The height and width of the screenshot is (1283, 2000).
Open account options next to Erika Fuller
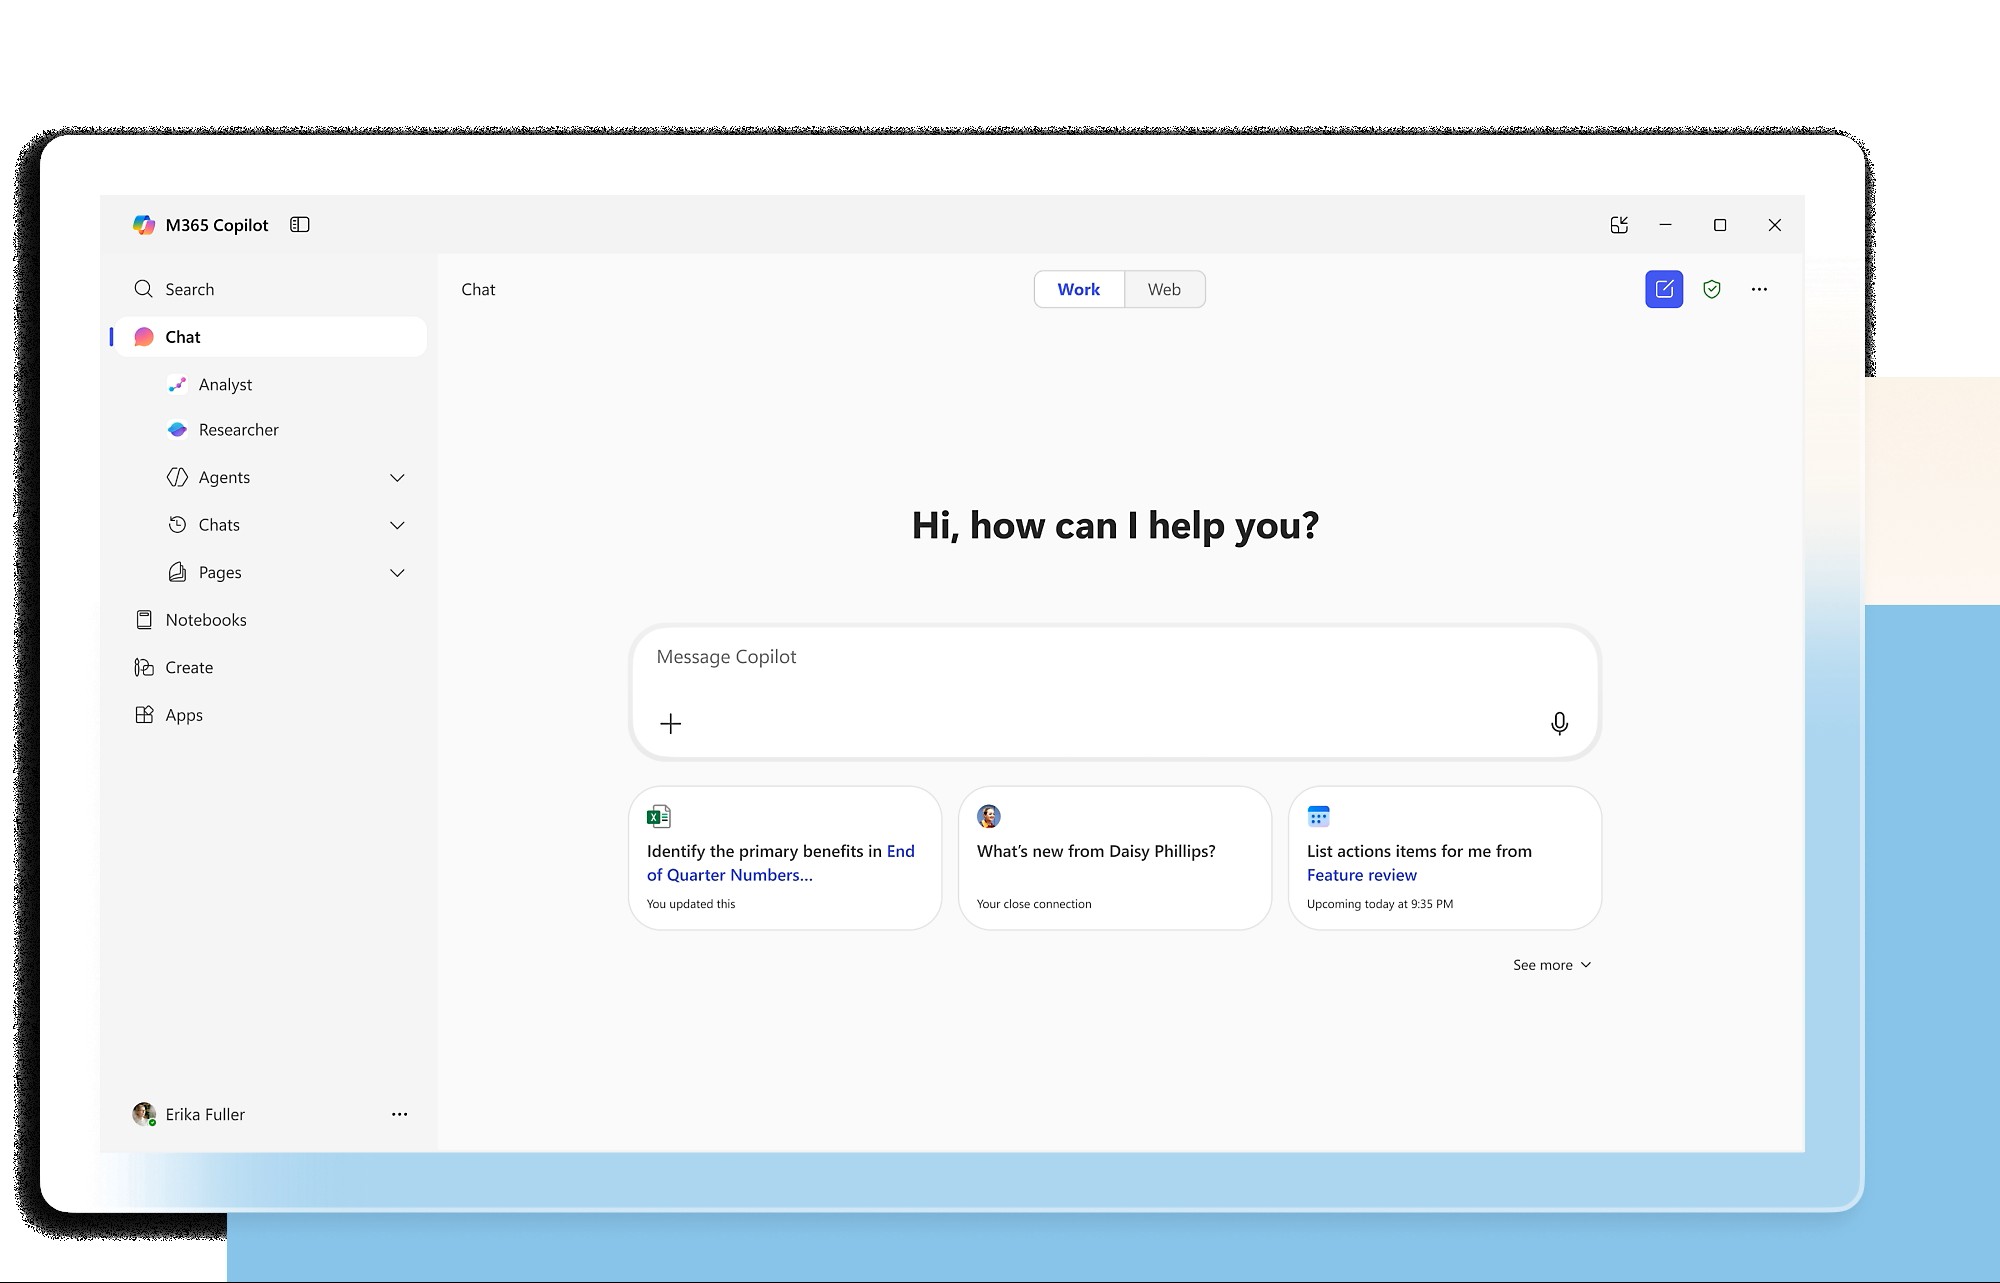(x=400, y=1114)
